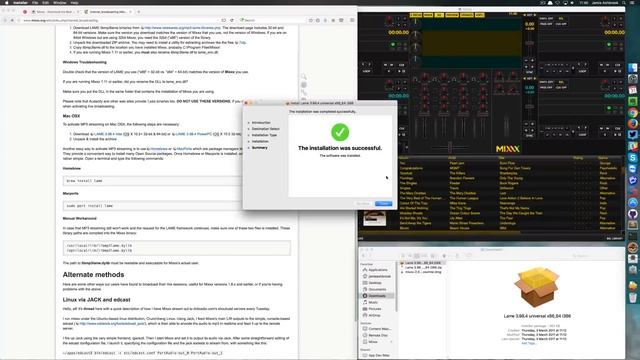This screenshot has height=360, width=640.
Task: Open GitHub Desktop from the Dock
Action: click(x=632, y=213)
